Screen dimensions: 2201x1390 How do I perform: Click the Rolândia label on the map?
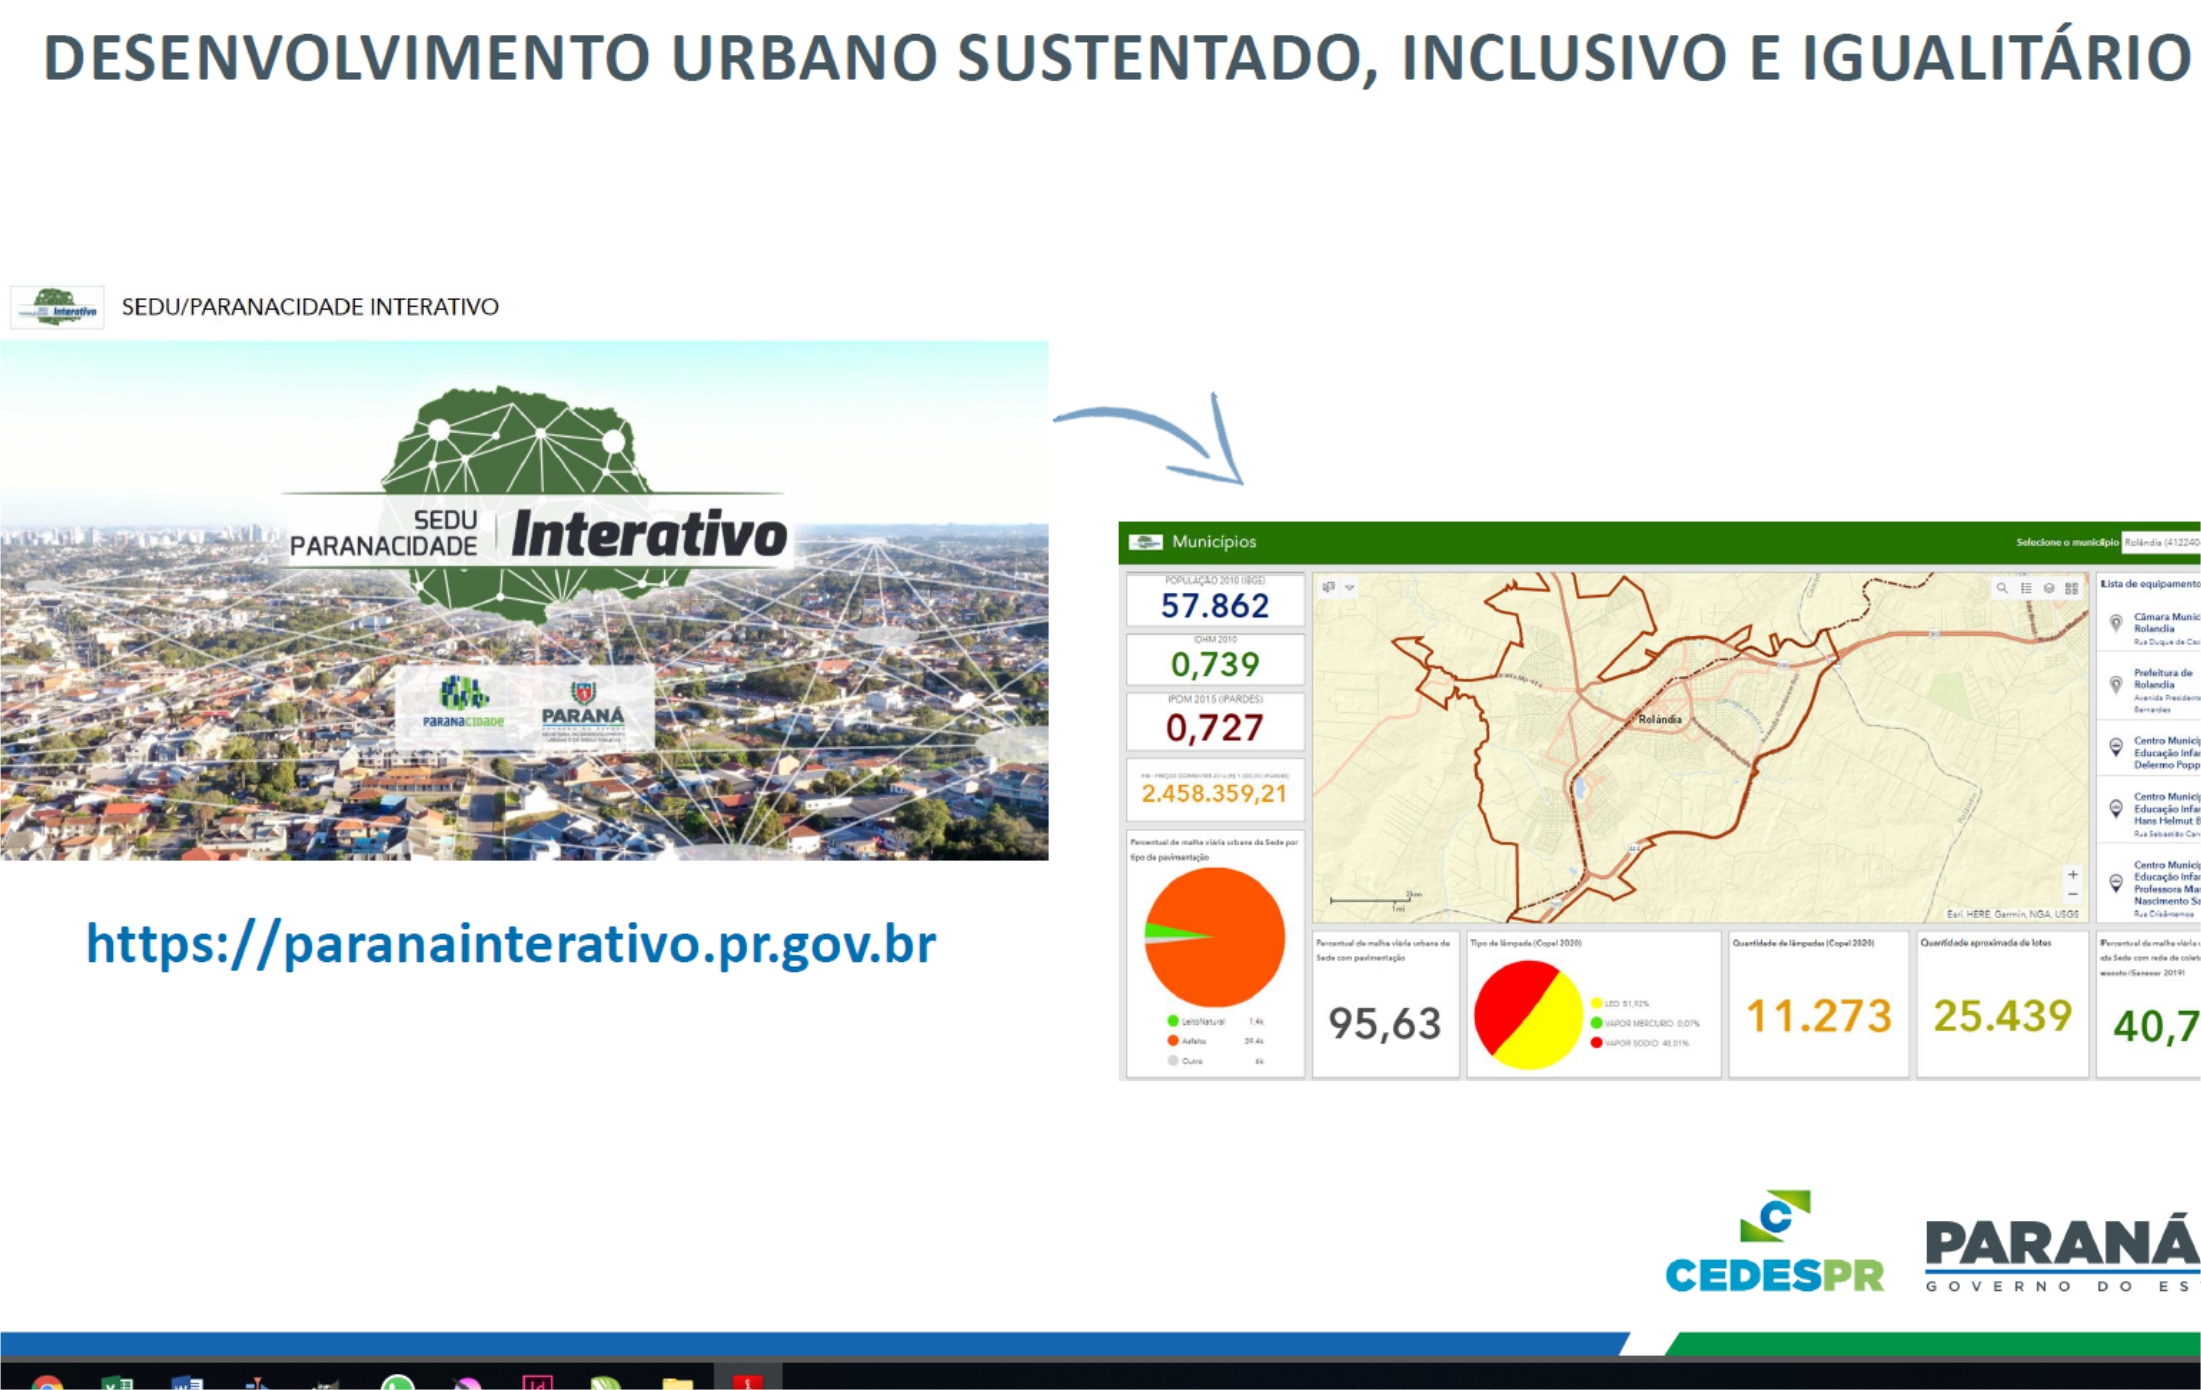[x=1660, y=719]
